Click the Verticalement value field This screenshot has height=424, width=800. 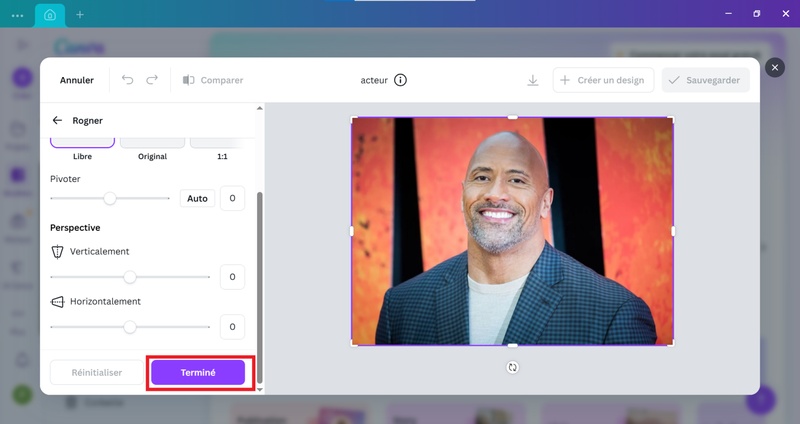pyautogui.click(x=232, y=277)
